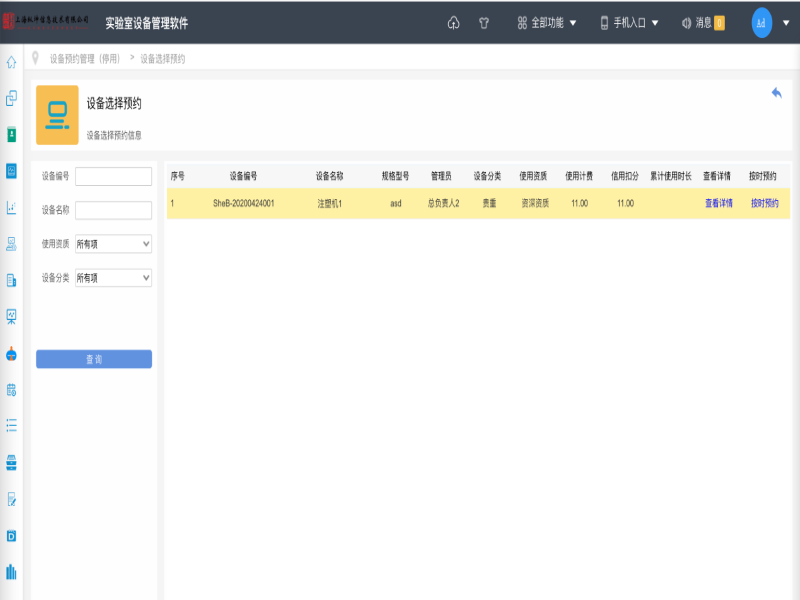Click the home icon in left sidebar

tap(11, 62)
